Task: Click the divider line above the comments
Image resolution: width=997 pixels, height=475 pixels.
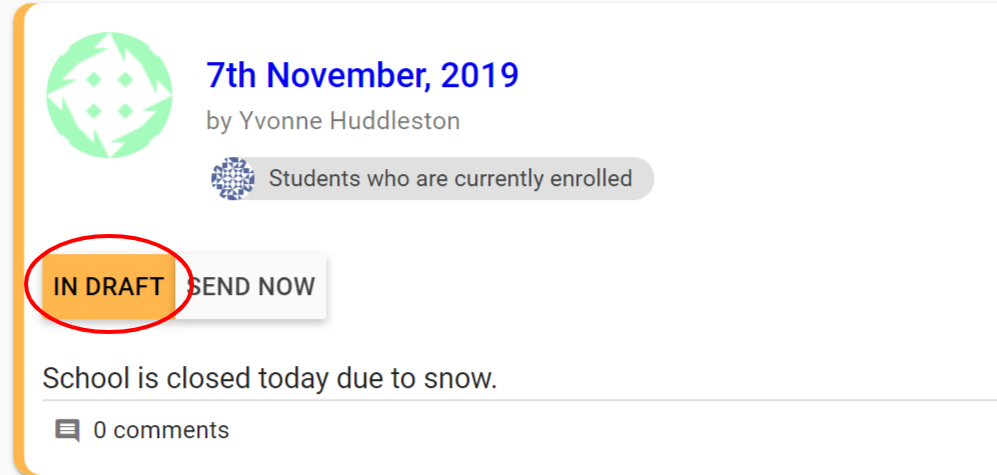Action: (x=519, y=400)
